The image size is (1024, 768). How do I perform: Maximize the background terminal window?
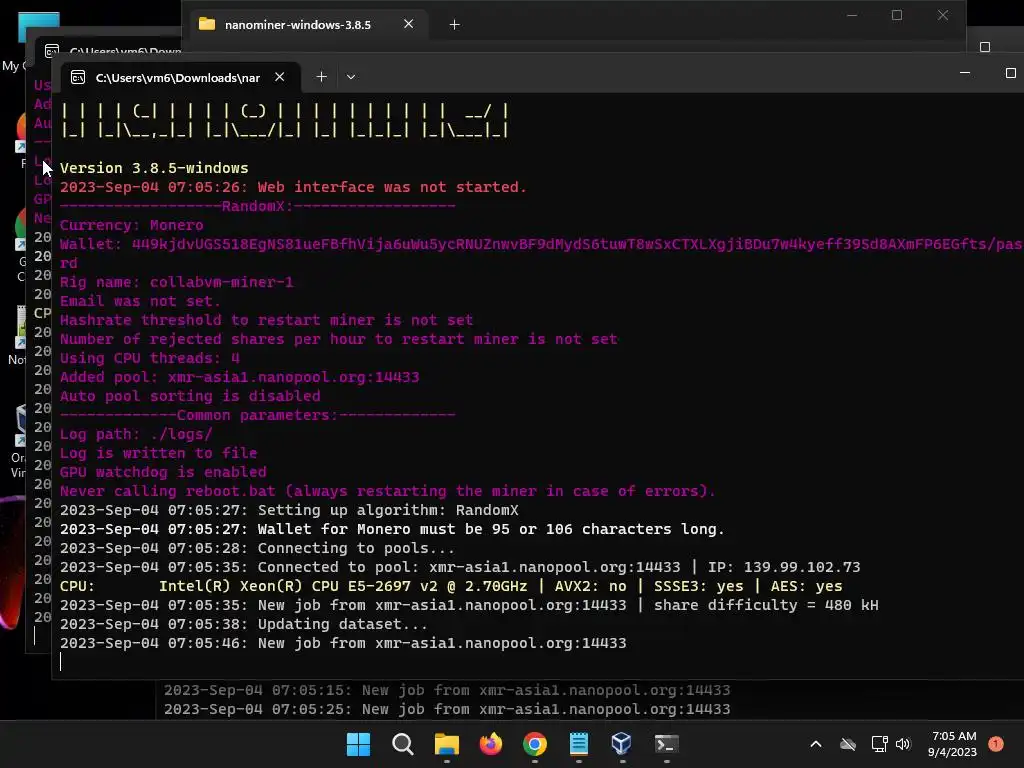(985, 47)
